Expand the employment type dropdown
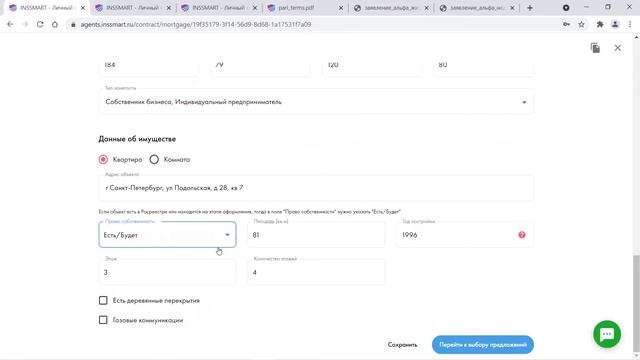 pos(316,102)
